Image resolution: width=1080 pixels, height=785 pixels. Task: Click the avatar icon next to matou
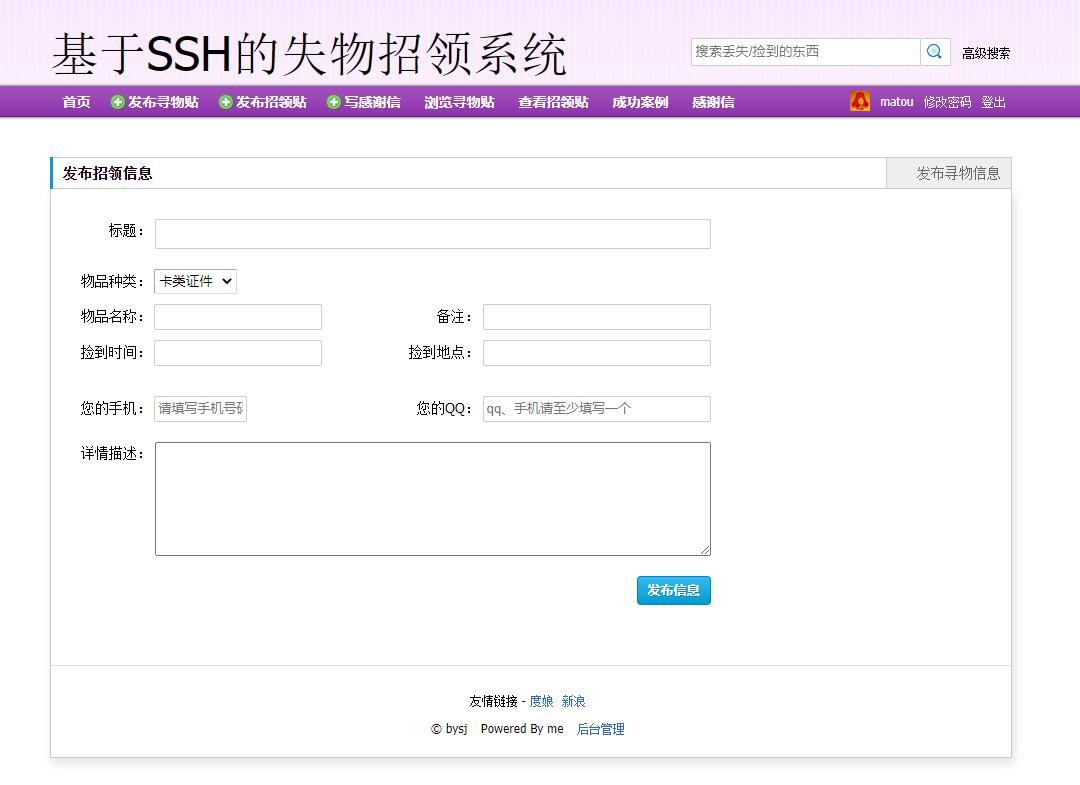coord(859,101)
